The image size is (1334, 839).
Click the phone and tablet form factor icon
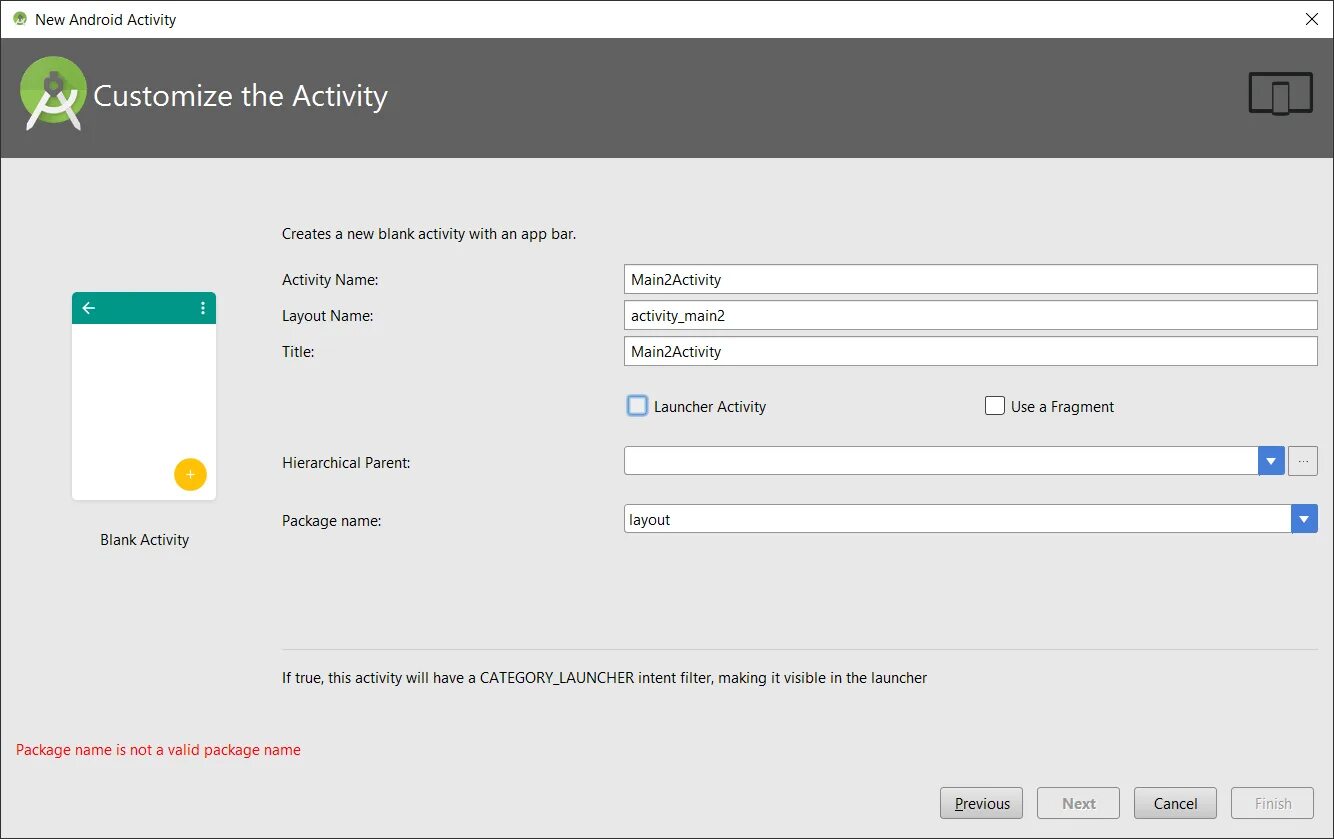[1280, 94]
